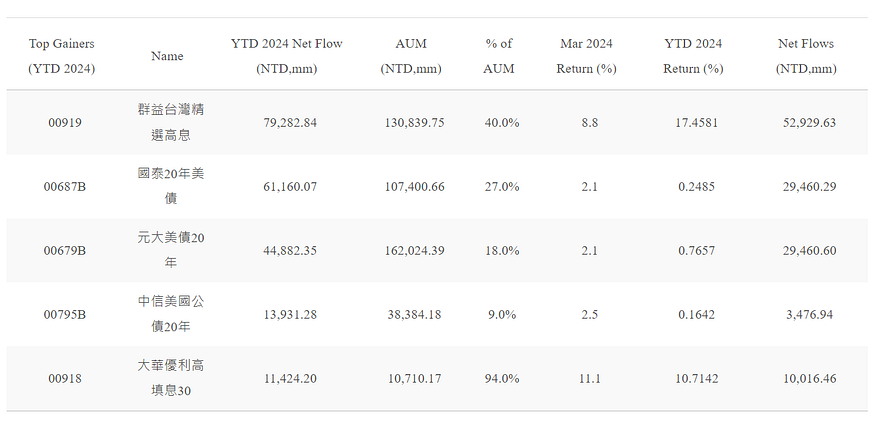Select the Net Flows (NTD,mm) header

[806, 56]
